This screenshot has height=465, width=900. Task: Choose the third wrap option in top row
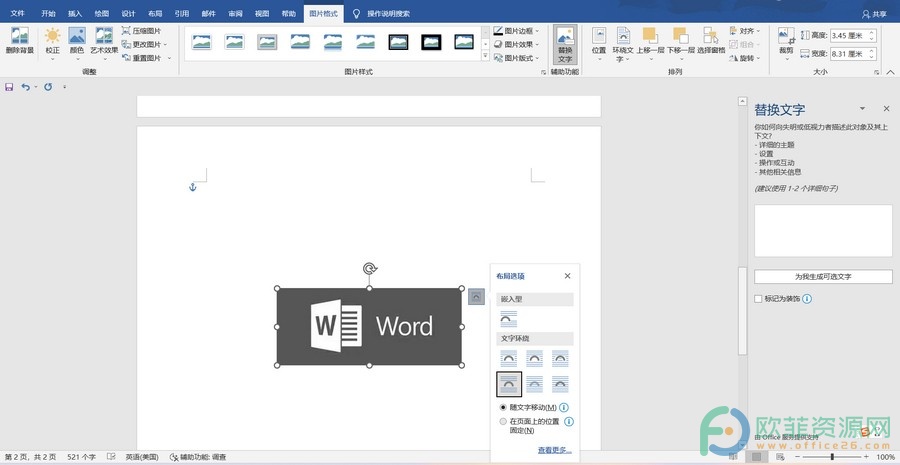pyautogui.click(x=560, y=358)
